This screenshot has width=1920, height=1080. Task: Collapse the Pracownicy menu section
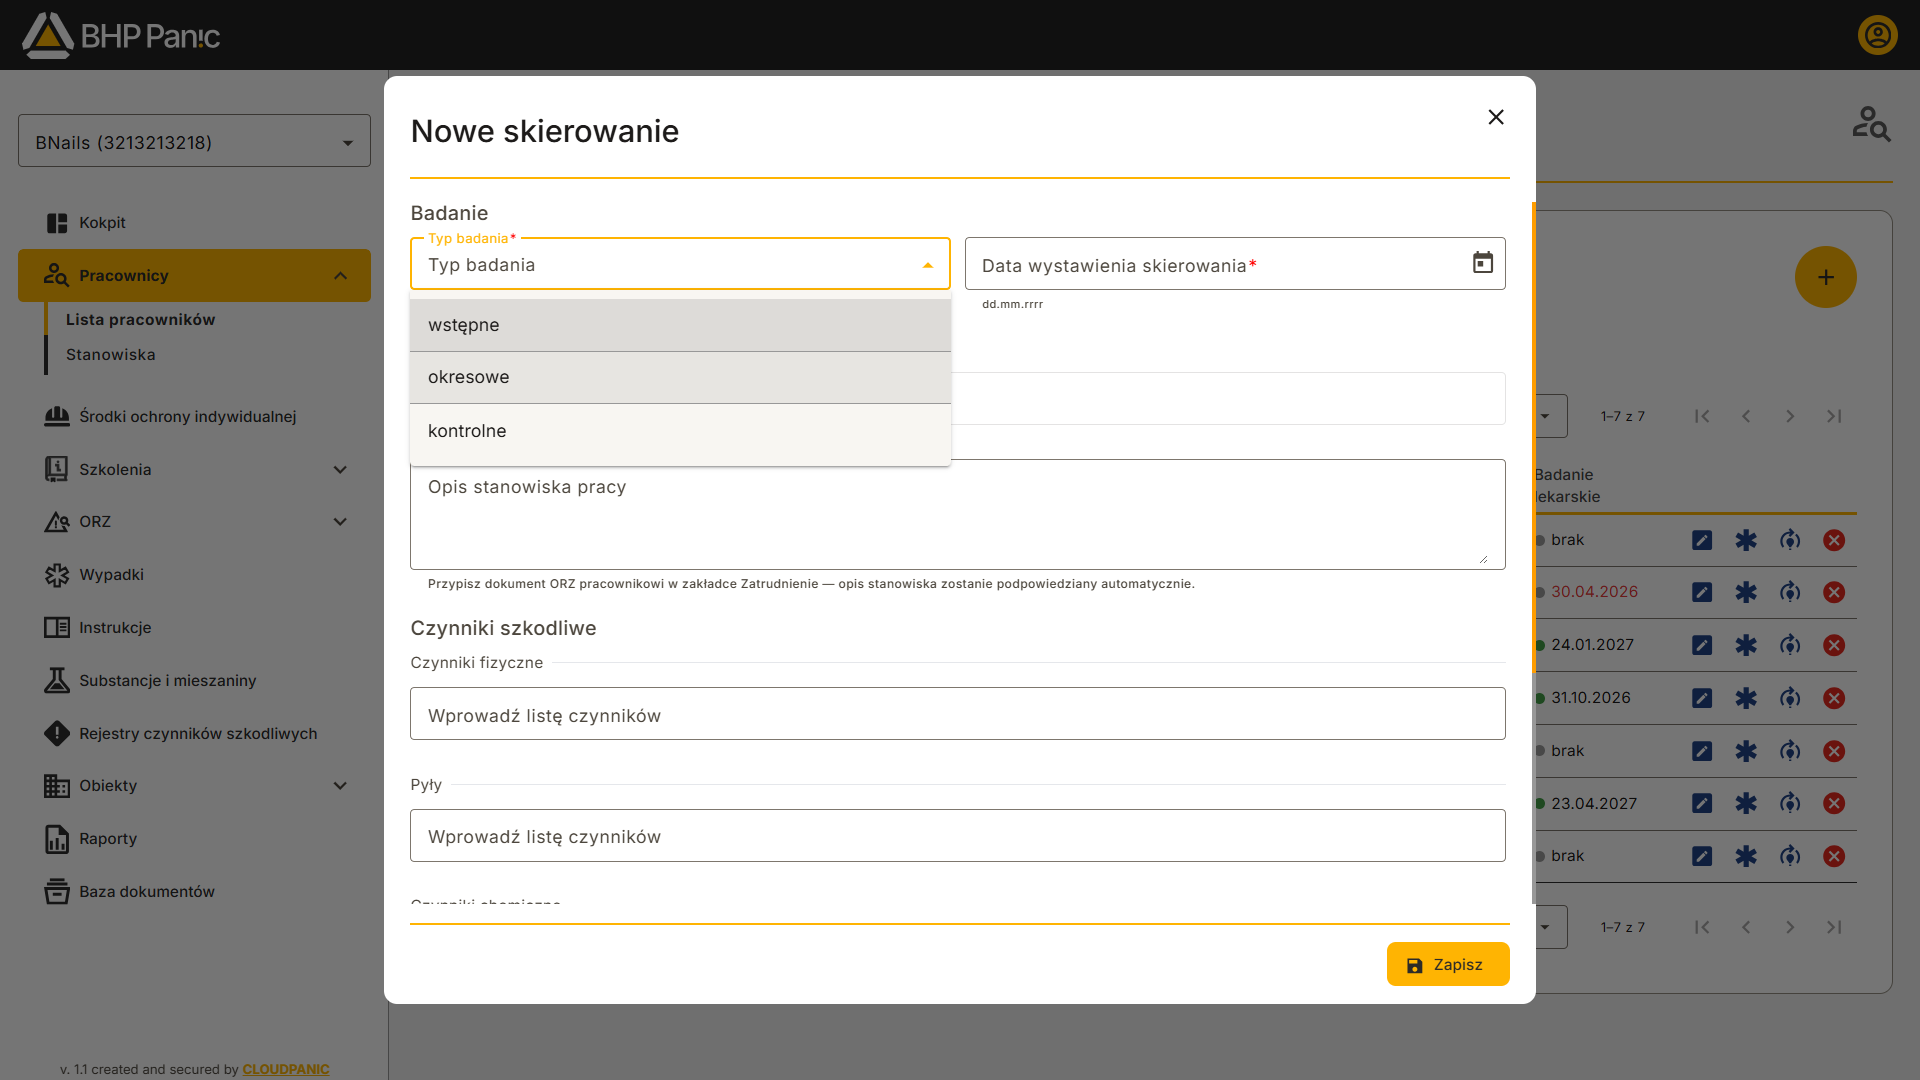point(340,276)
